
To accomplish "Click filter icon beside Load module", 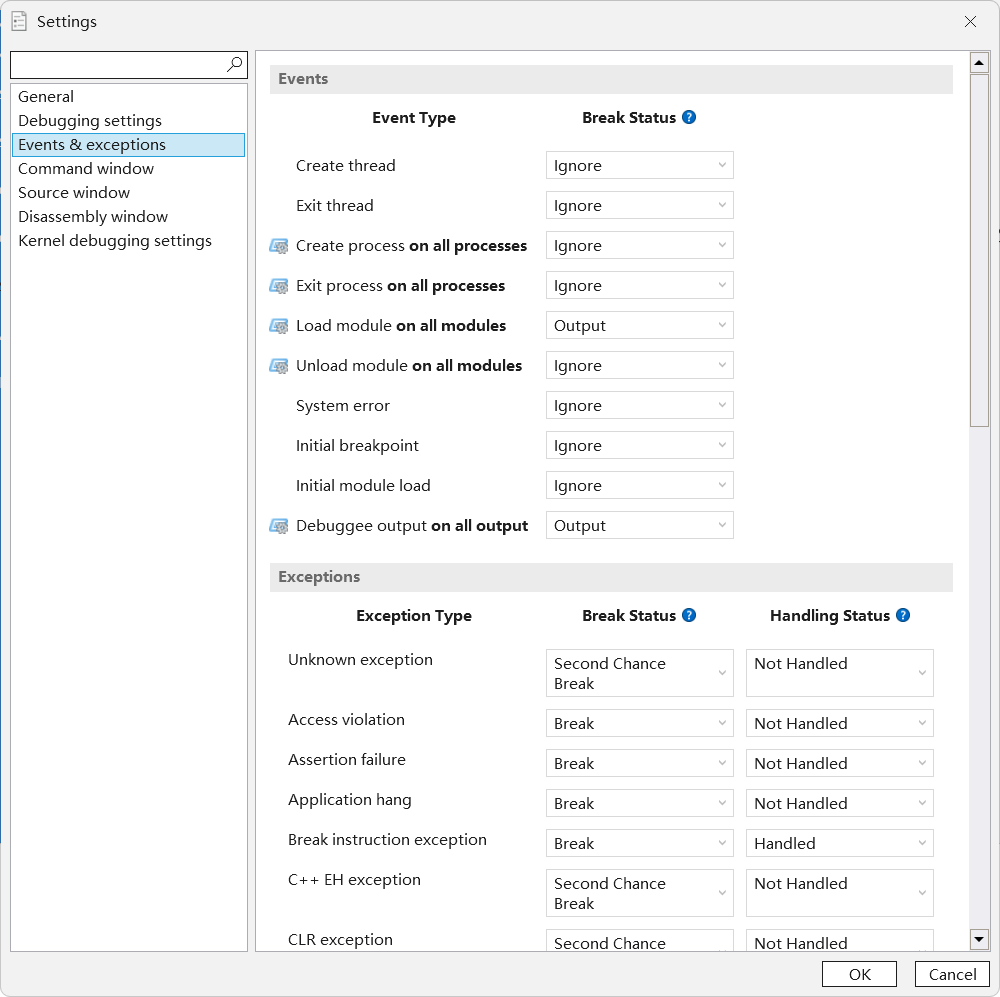I will [279, 326].
